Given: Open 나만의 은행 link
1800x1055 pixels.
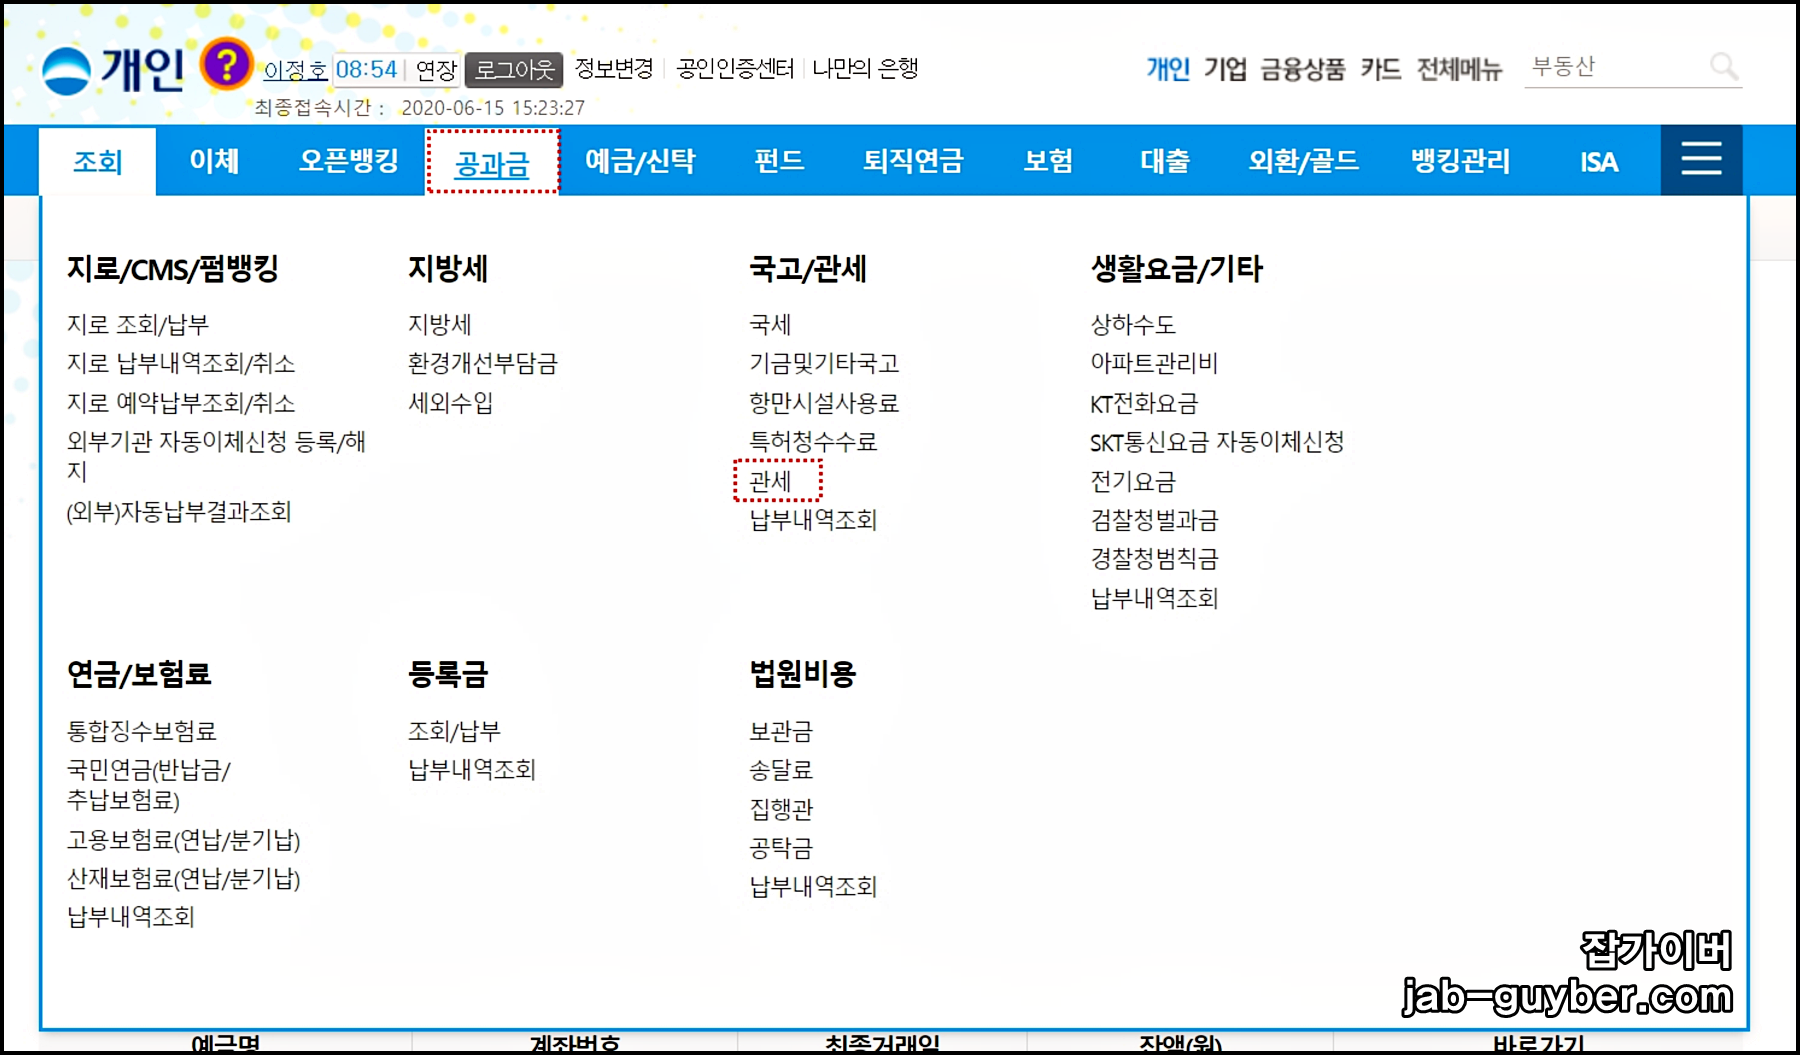Looking at the screenshot, I should pos(865,68).
